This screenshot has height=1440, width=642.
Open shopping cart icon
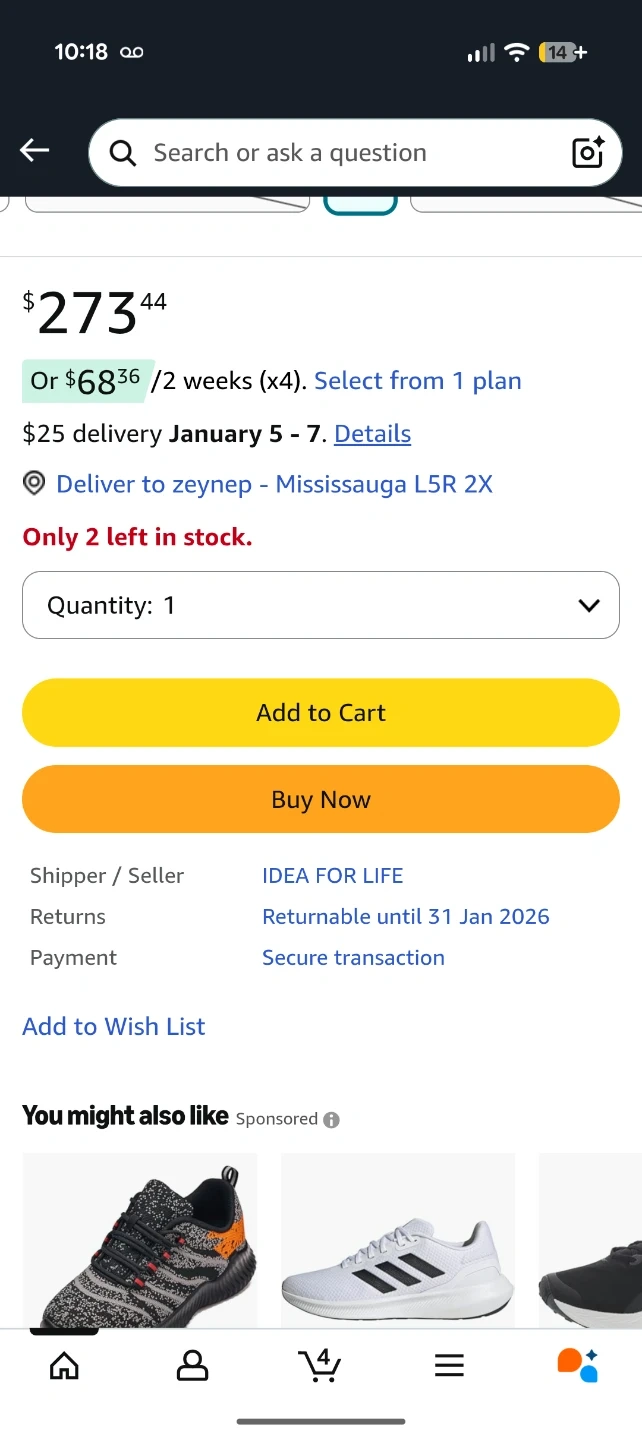pyautogui.click(x=320, y=1365)
